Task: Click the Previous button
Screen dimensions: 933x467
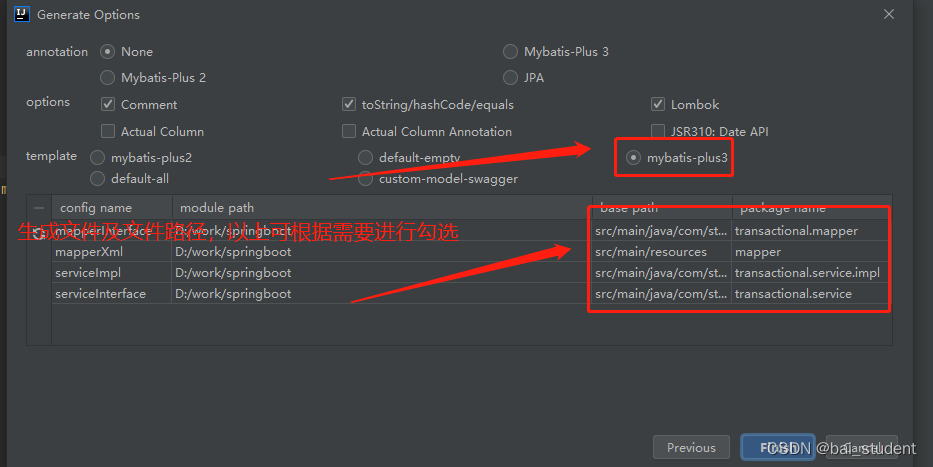Action: click(x=691, y=447)
